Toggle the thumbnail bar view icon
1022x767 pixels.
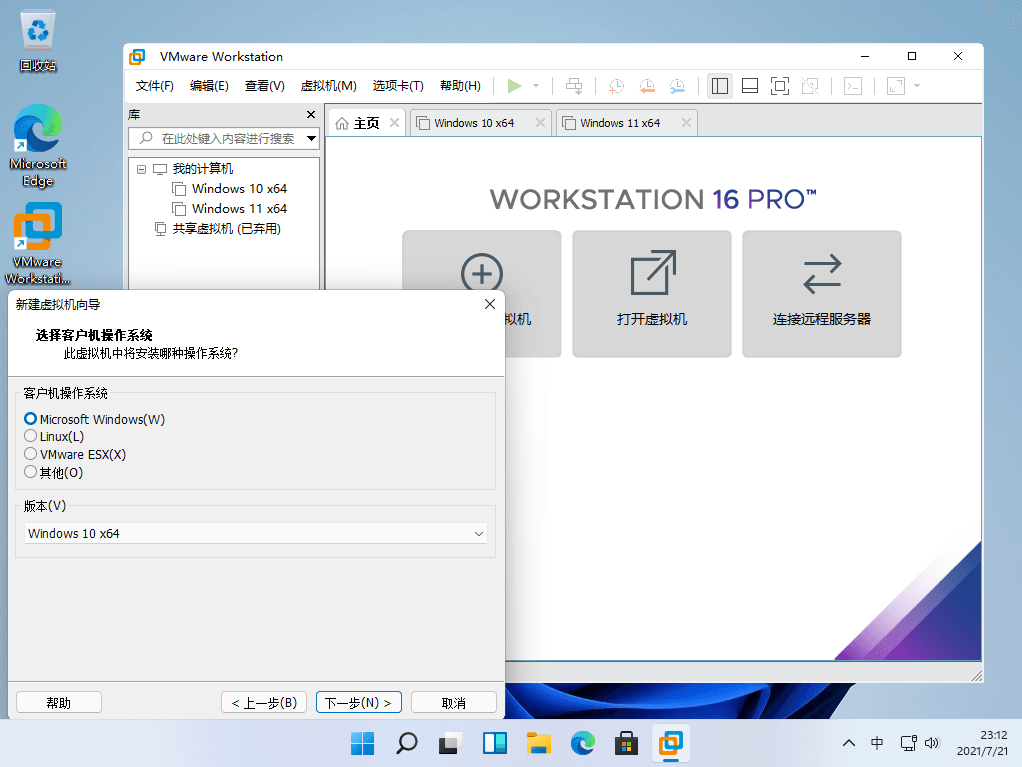point(750,86)
